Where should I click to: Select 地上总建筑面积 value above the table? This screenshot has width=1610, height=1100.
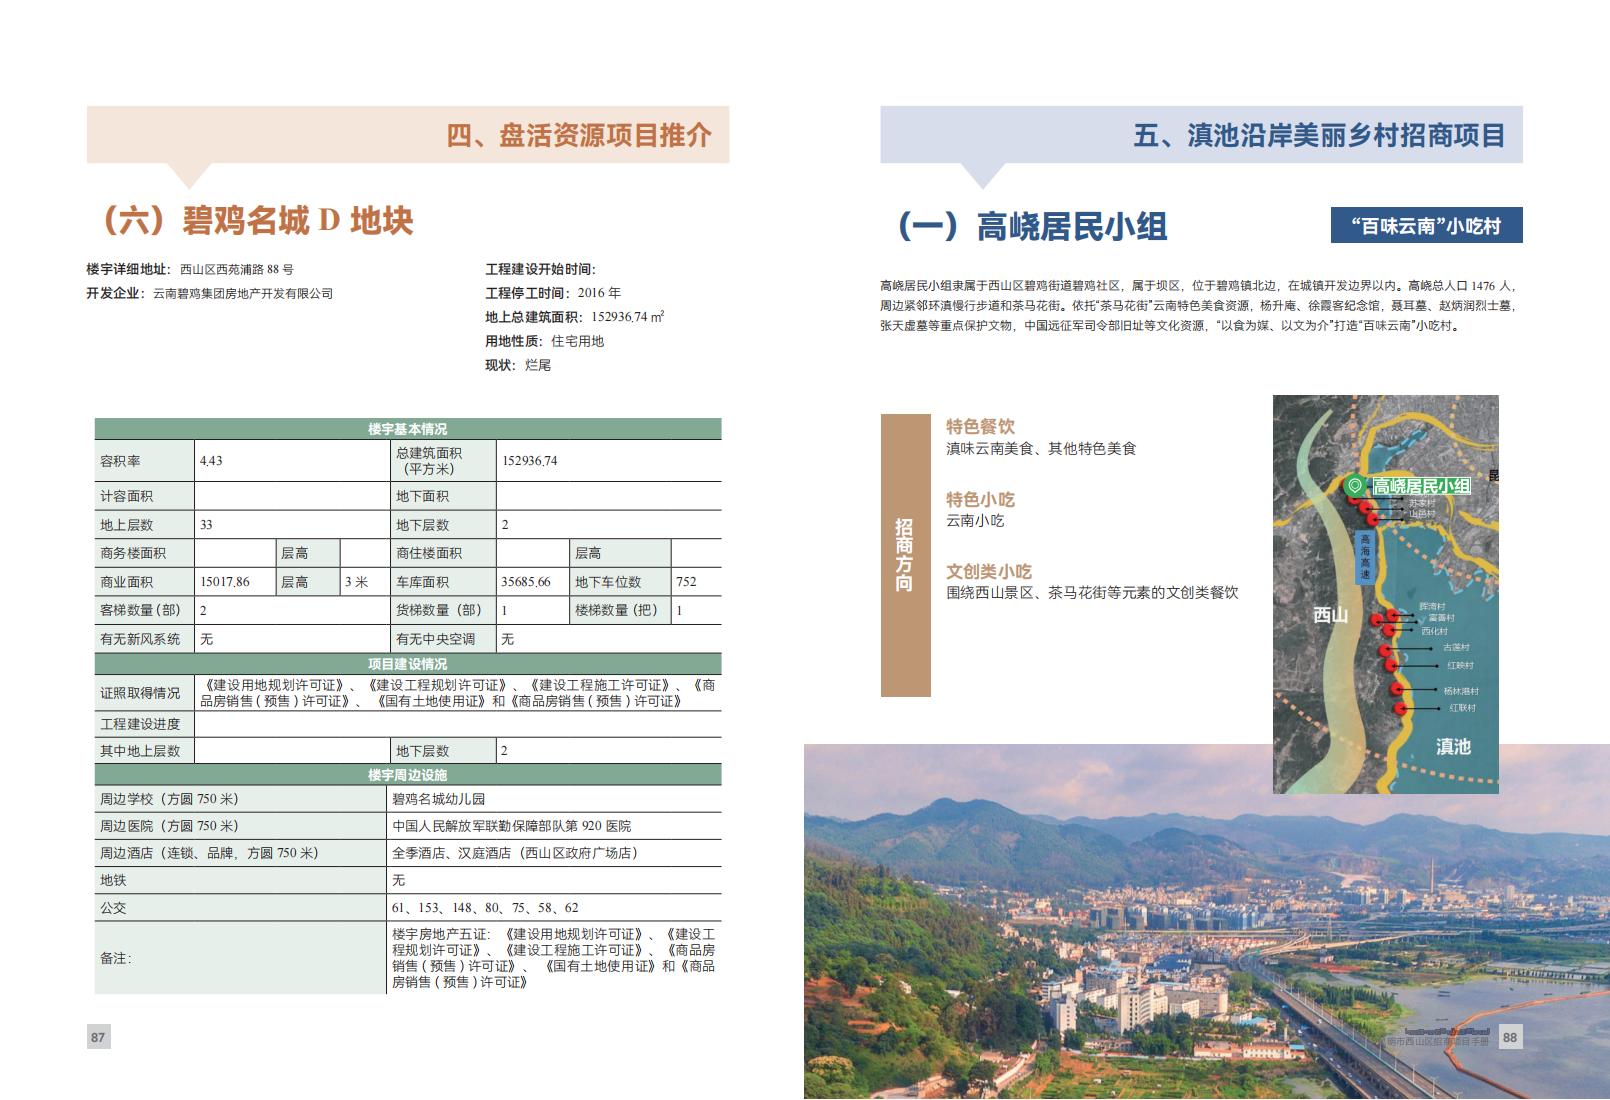point(628,317)
